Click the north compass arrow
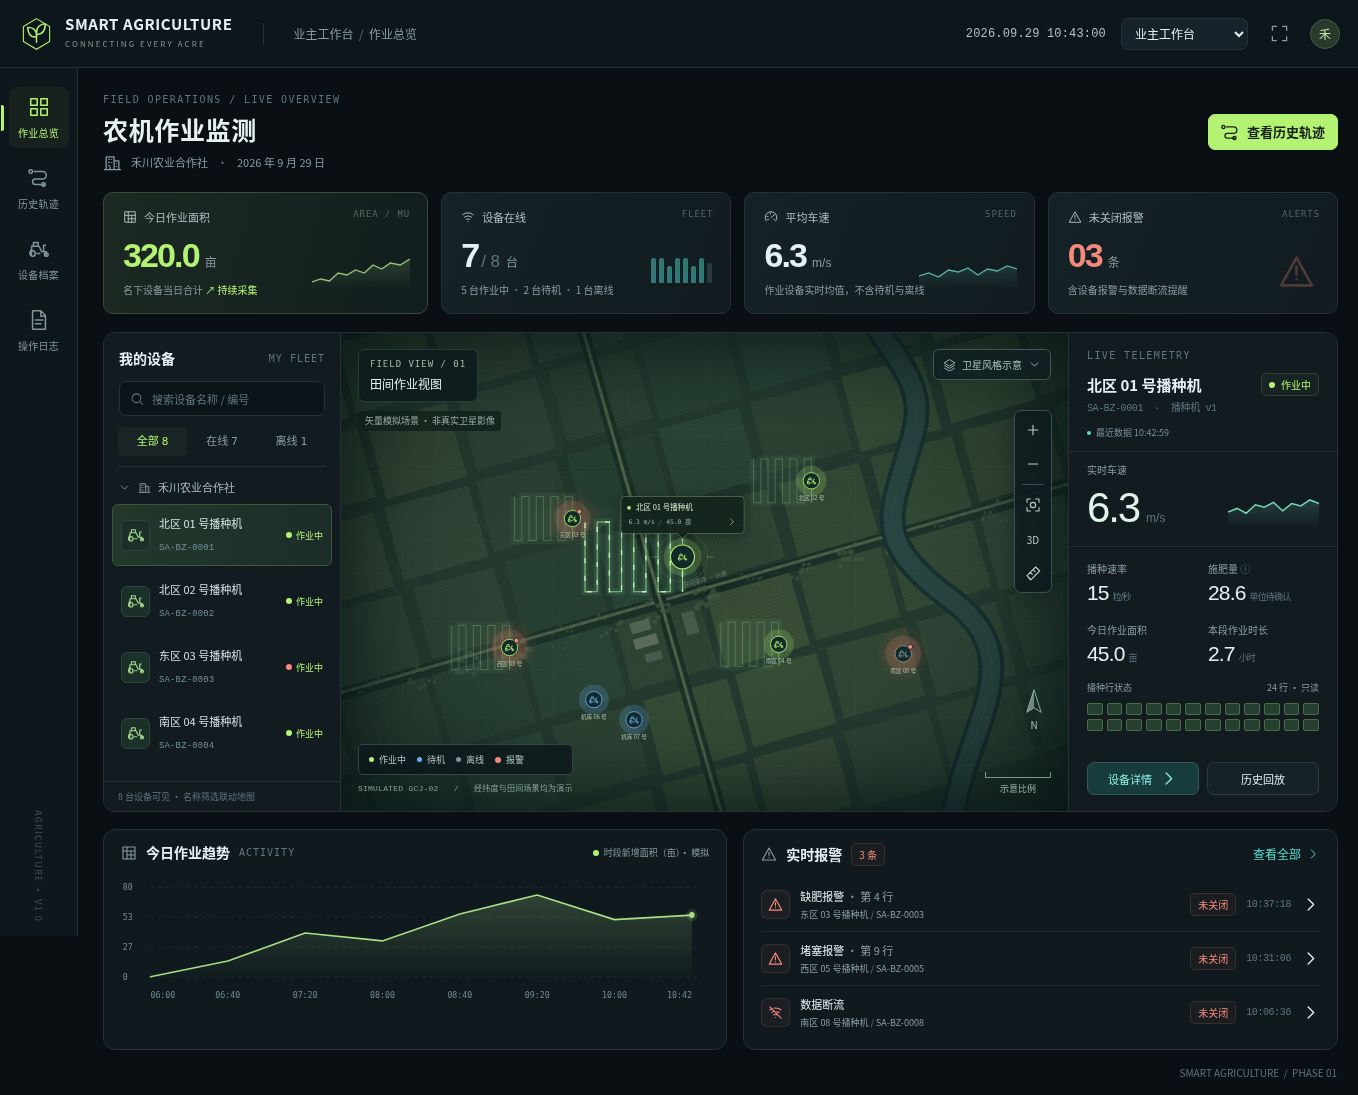This screenshot has width=1358, height=1095. tap(1034, 702)
